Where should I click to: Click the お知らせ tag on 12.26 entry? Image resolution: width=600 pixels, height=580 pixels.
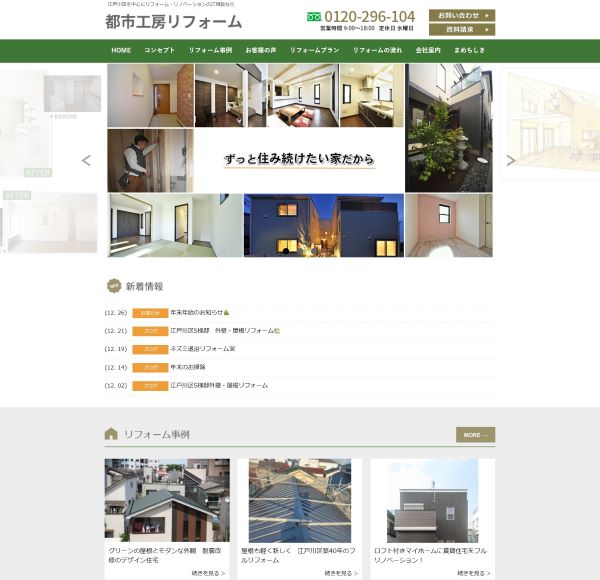pyautogui.click(x=150, y=313)
